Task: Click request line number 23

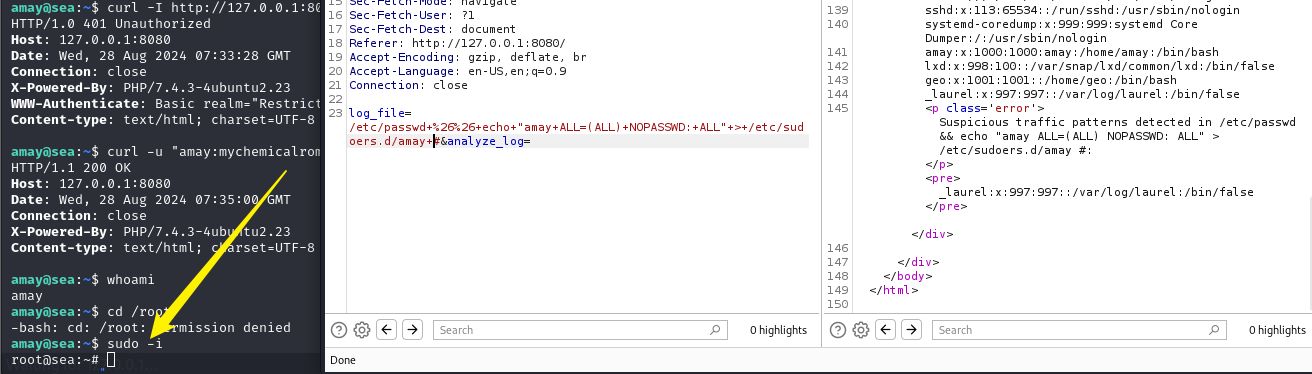Action: tap(335, 114)
